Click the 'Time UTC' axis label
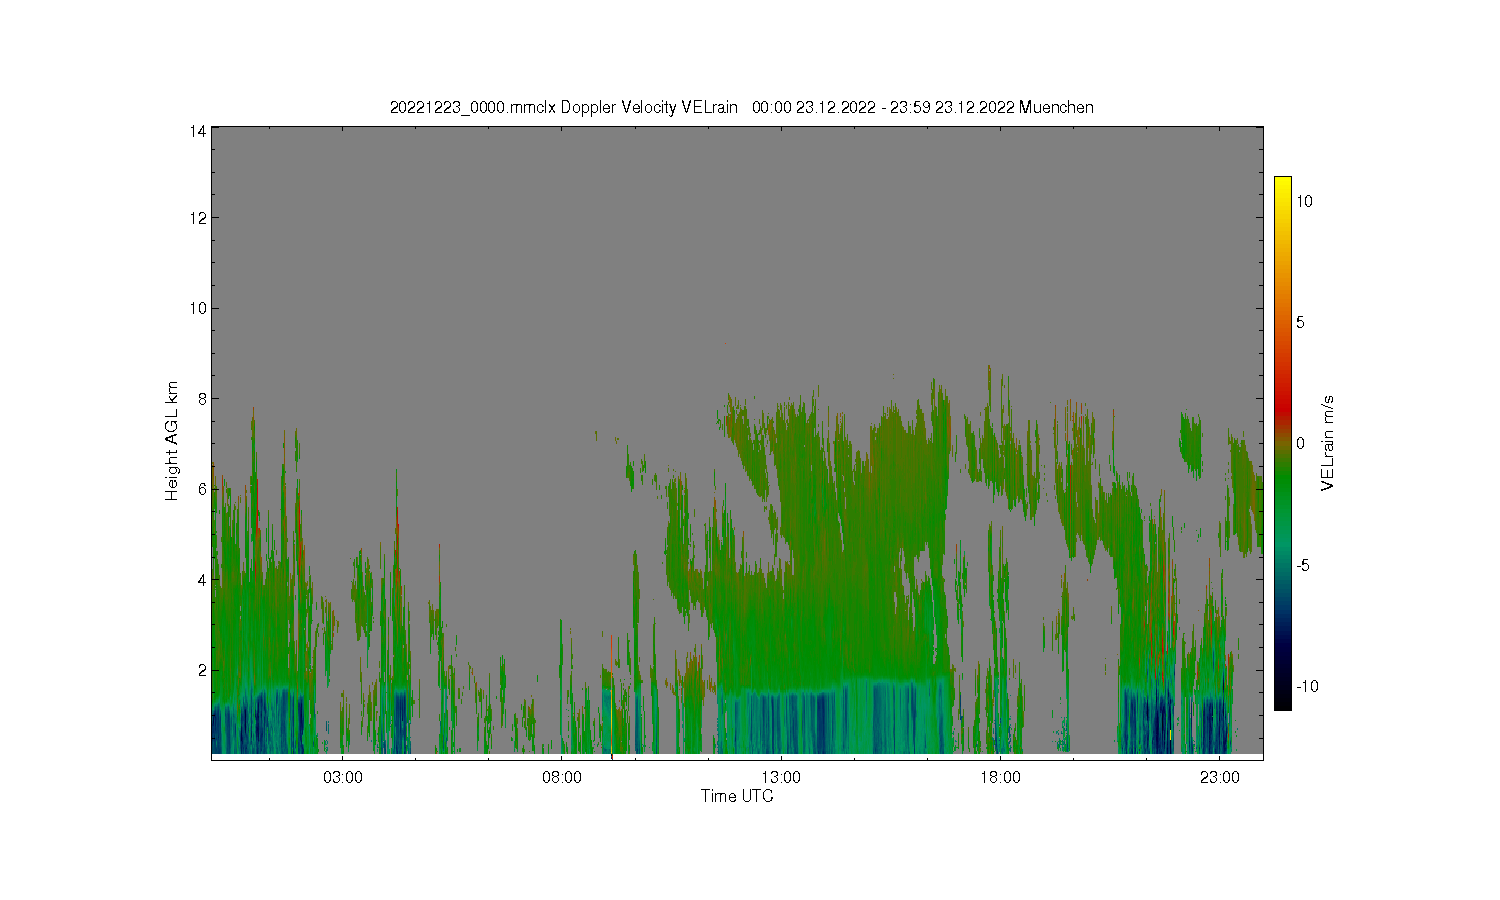This screenshot has width=1500, height=900. pyautogui.click(x=737, y=796)
